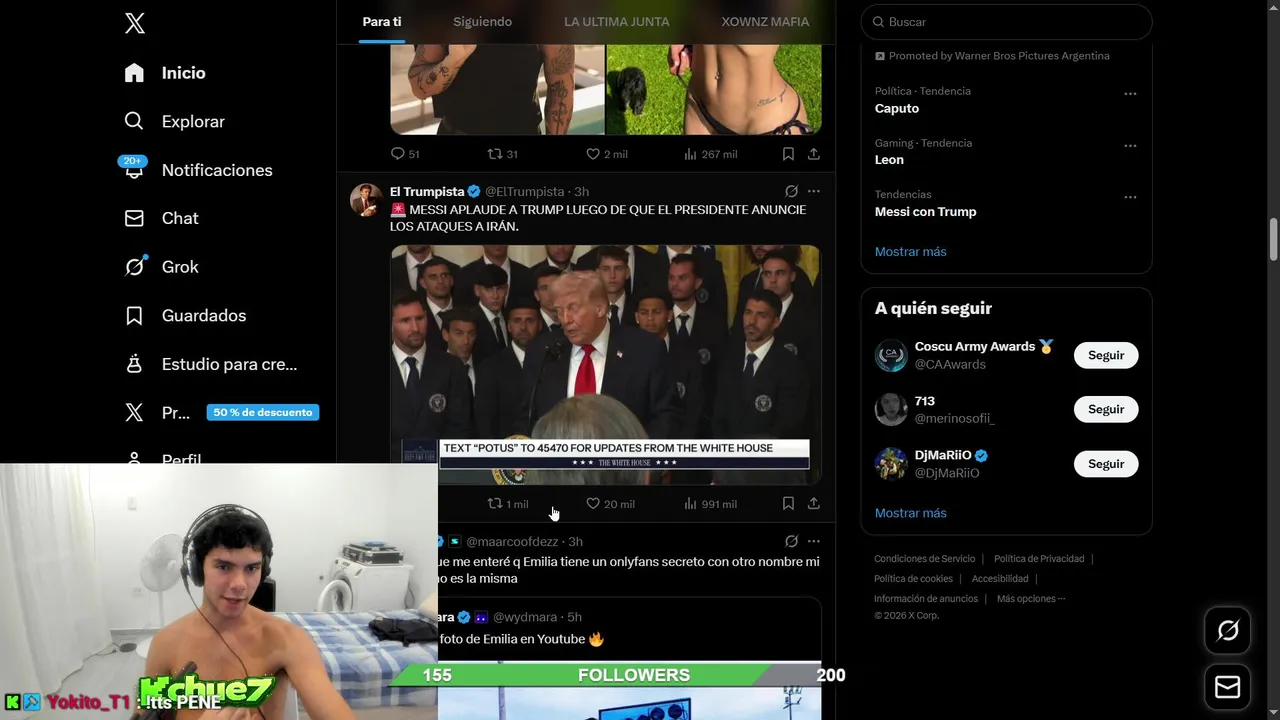
Task: Follow Coscu Army Awards
Action: tap(1106, 355)
